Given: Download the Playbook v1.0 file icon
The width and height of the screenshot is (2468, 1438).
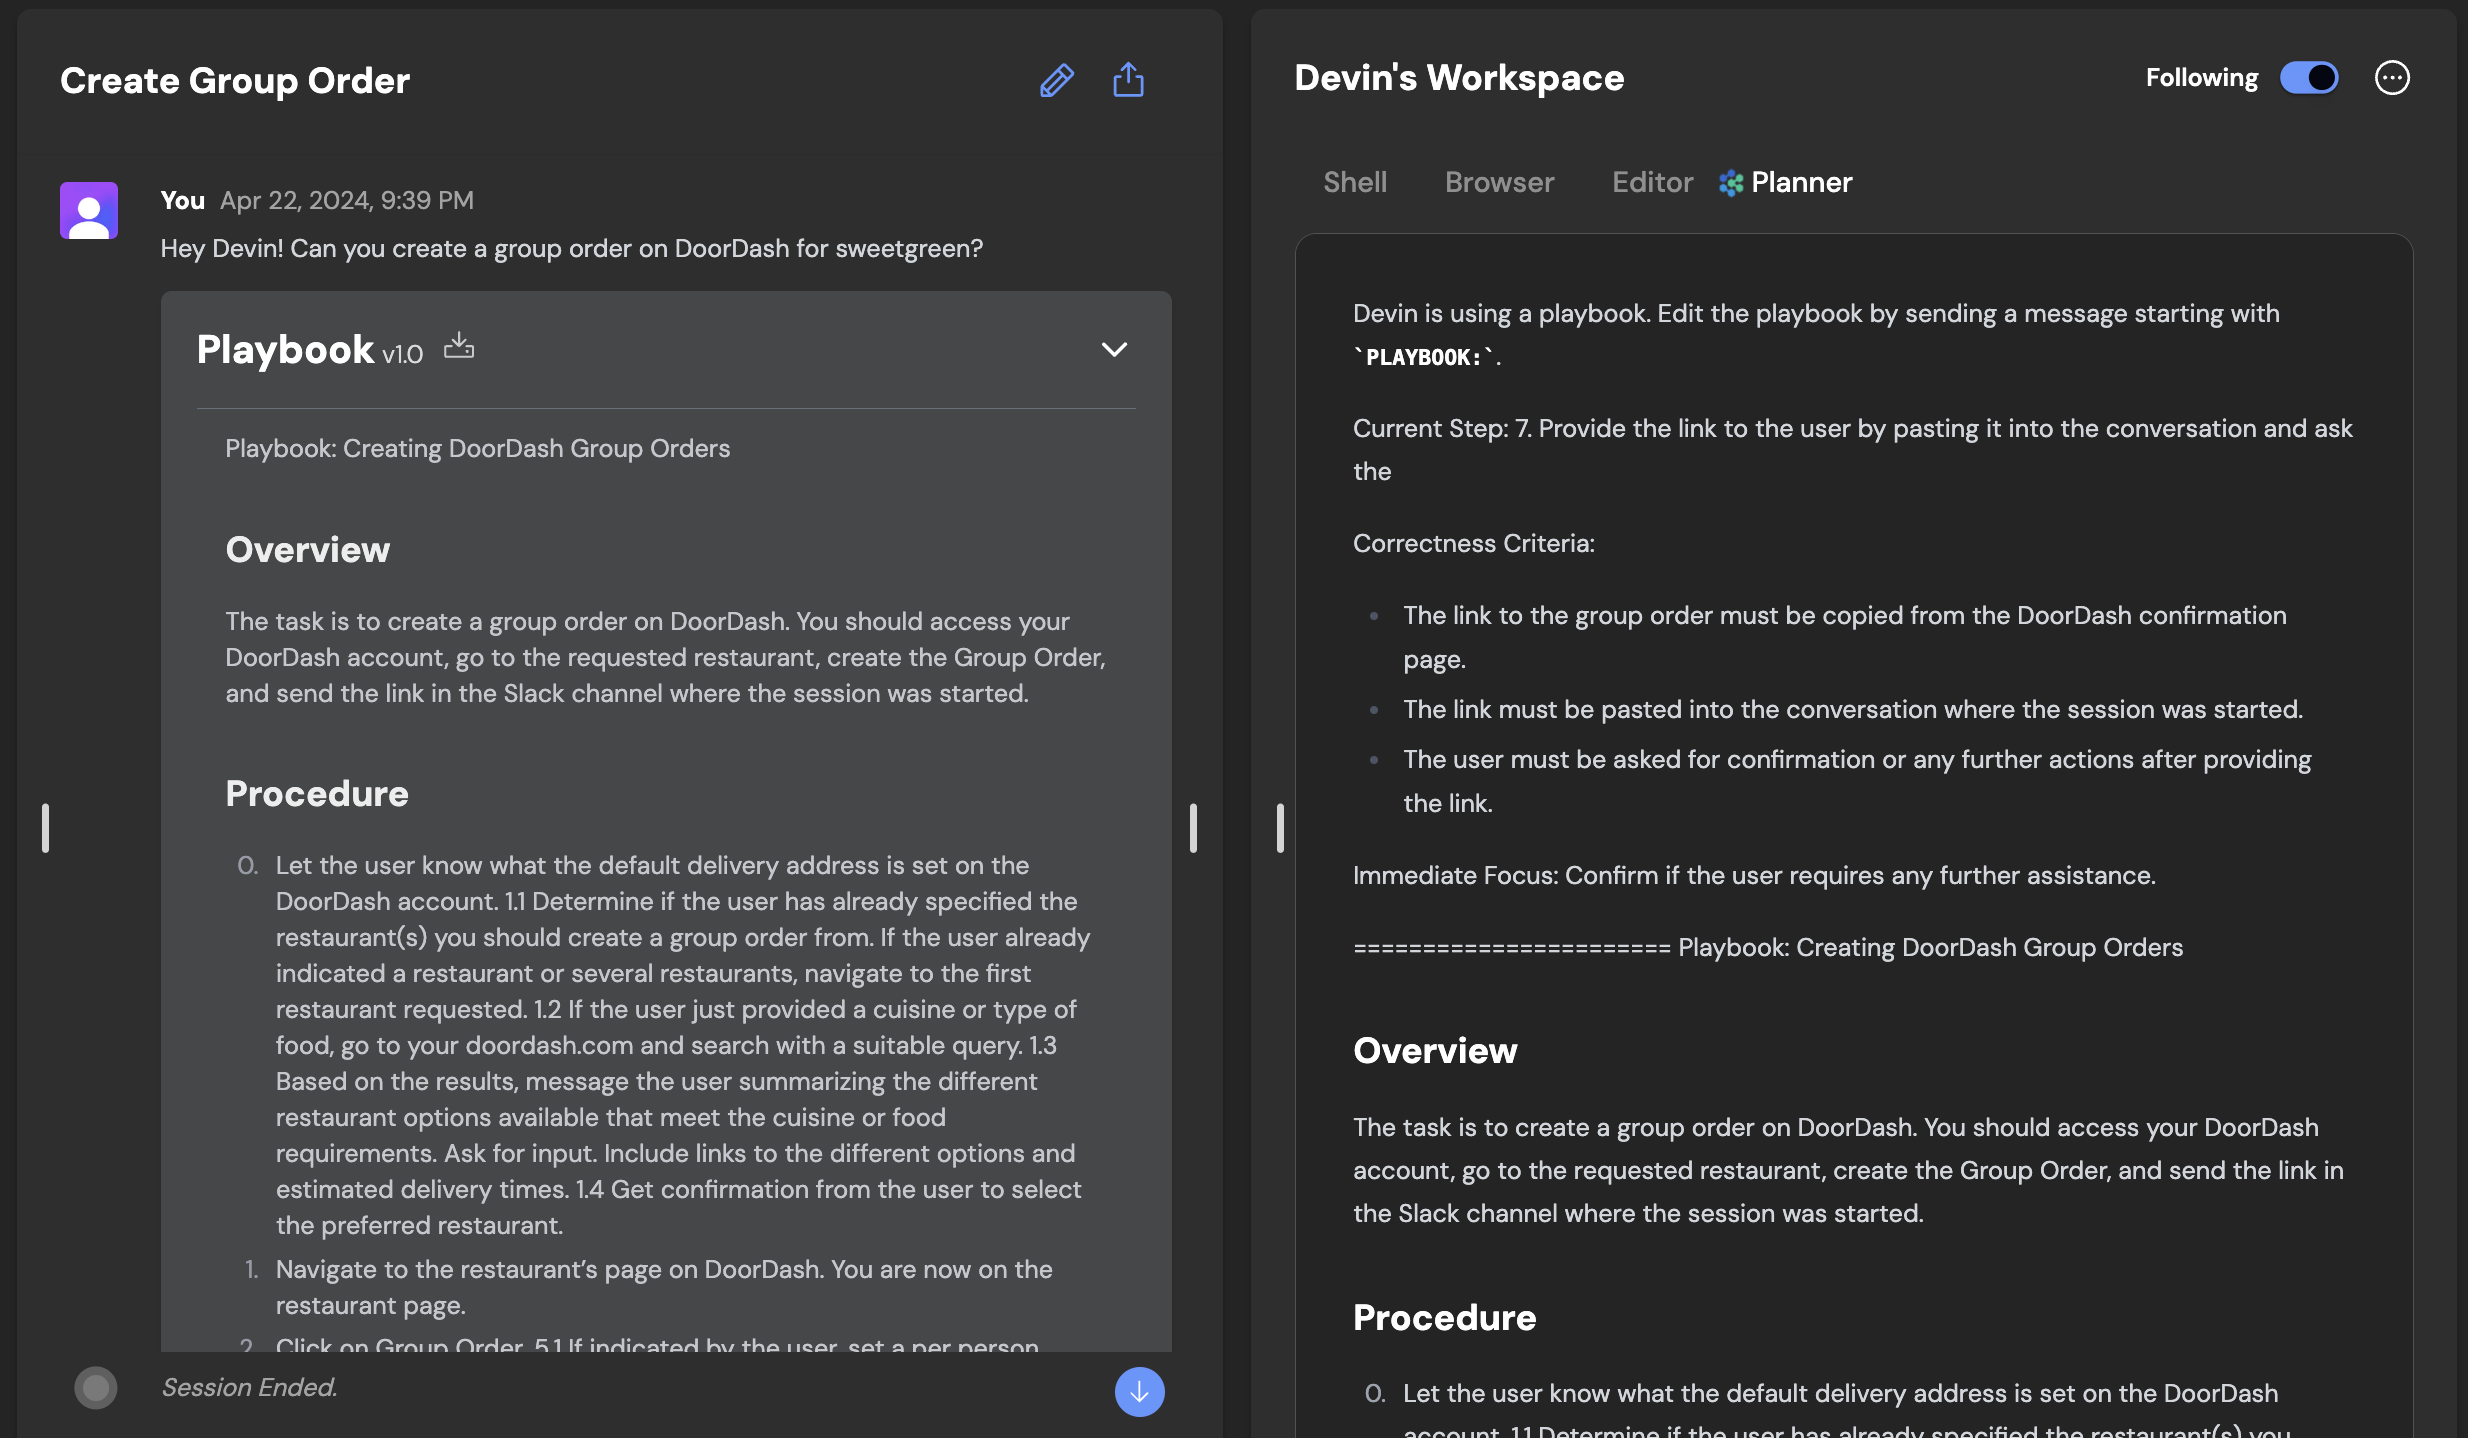Looking at the screenshot, I should coord(459,347).
